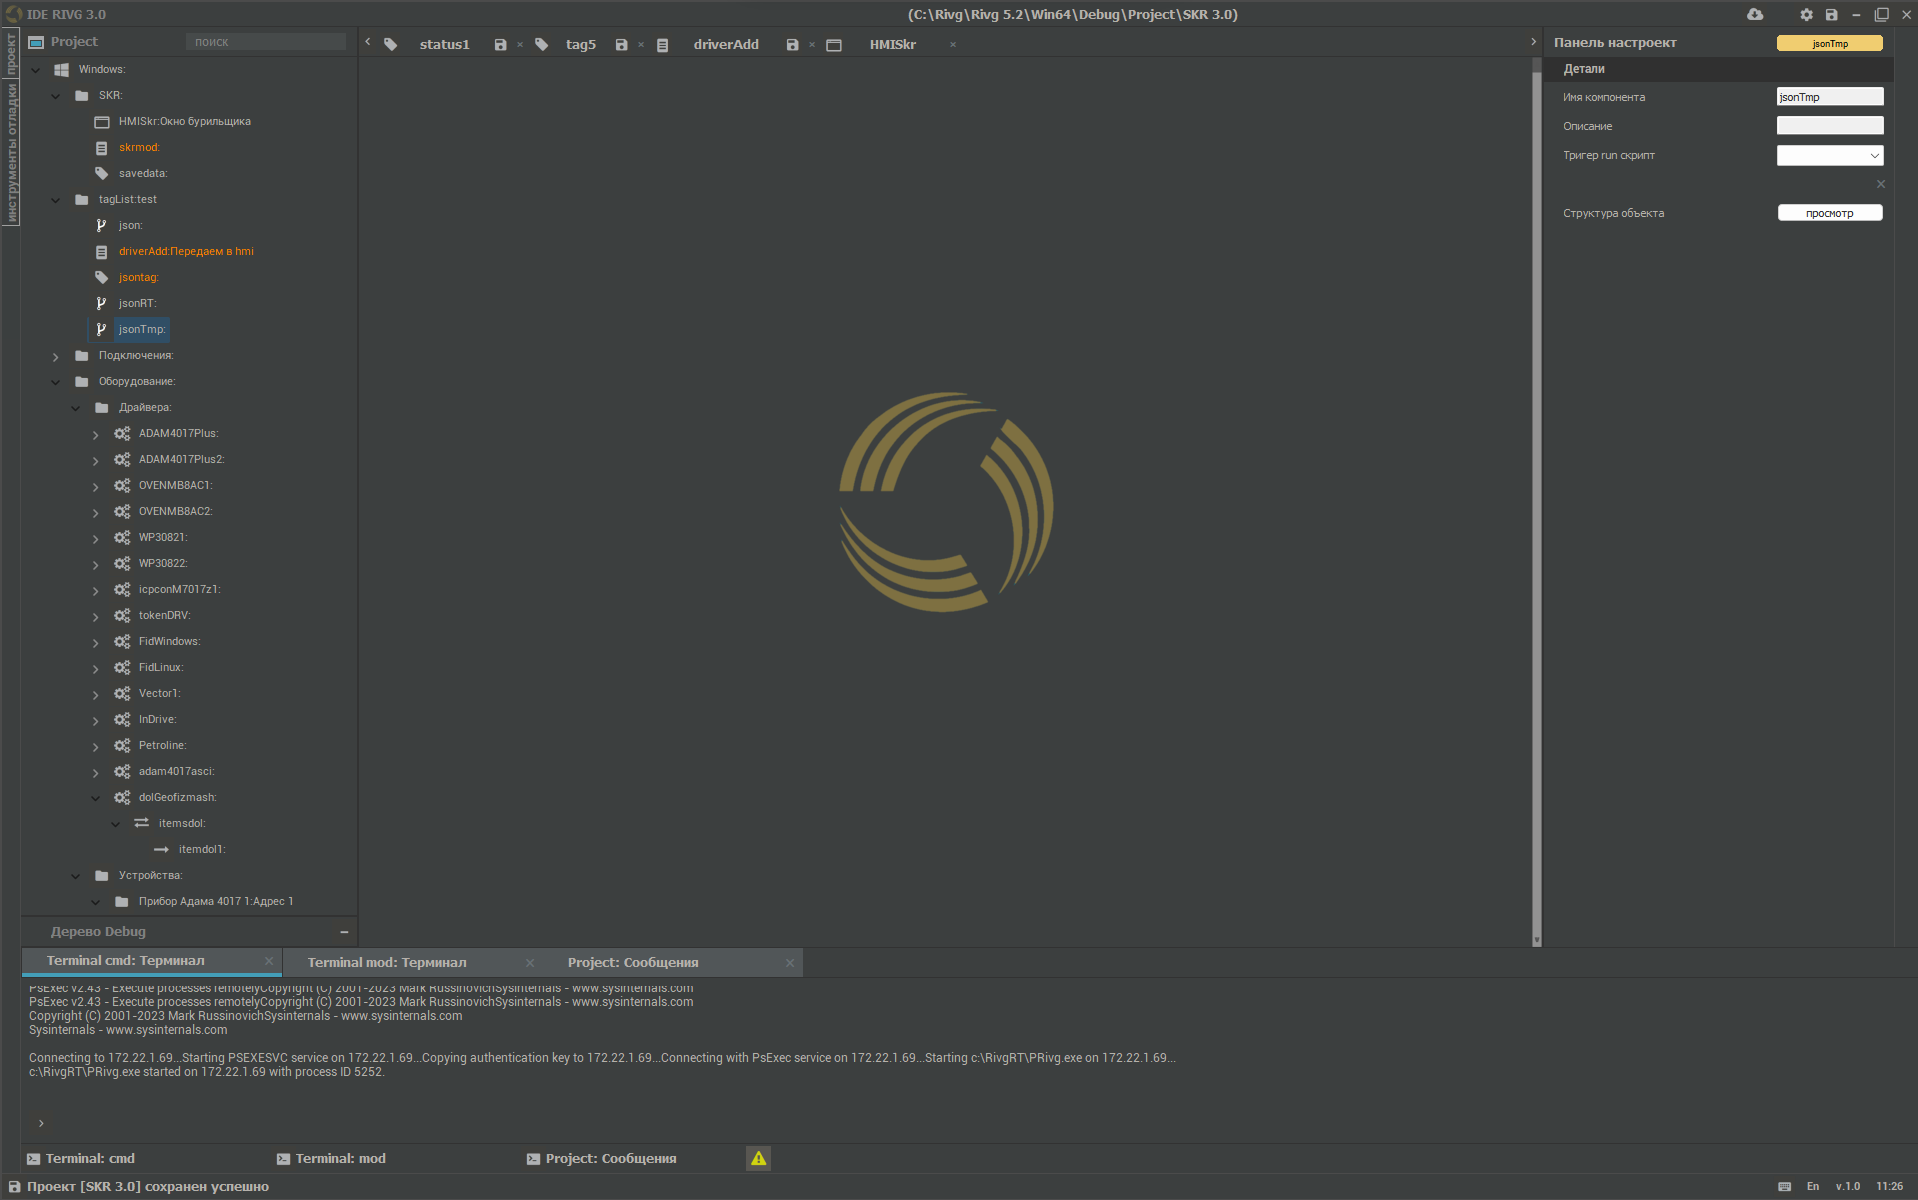The width and height of the screenshot is (1918, 1200).
Task: Click the gears icon next to ADAM4017Plus2
Action: [x=122, y=460]
